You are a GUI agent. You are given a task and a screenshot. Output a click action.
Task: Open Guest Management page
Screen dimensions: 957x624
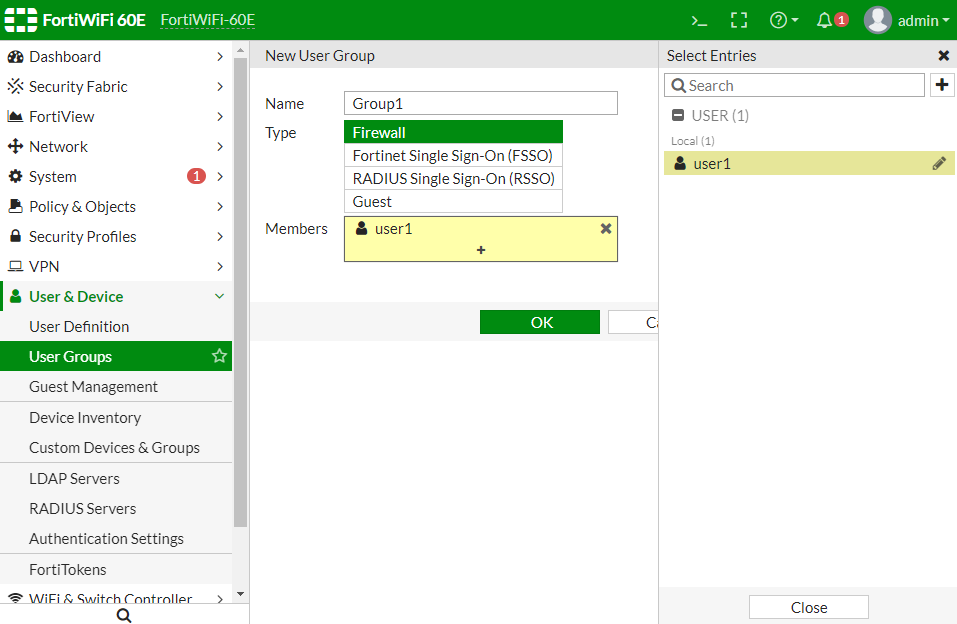(x=116, y=386)
